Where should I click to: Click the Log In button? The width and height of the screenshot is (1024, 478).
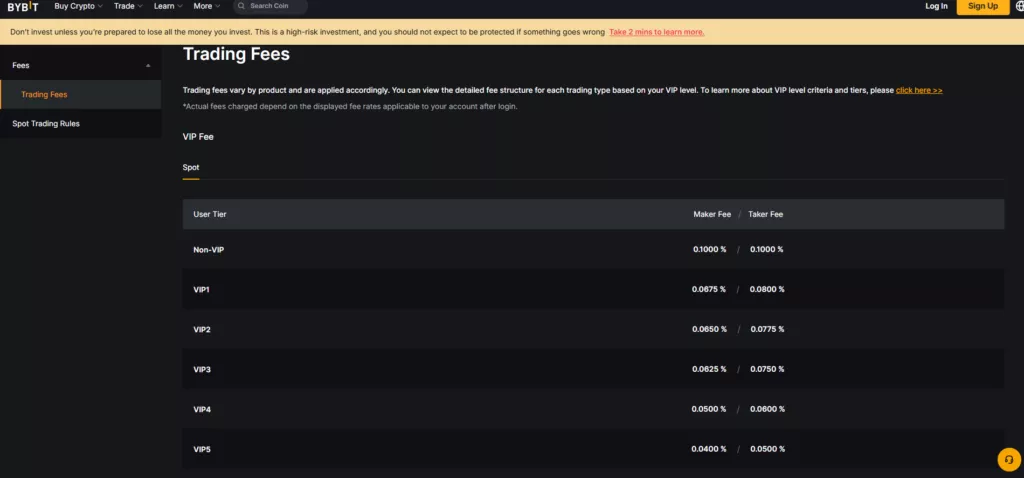936,6
